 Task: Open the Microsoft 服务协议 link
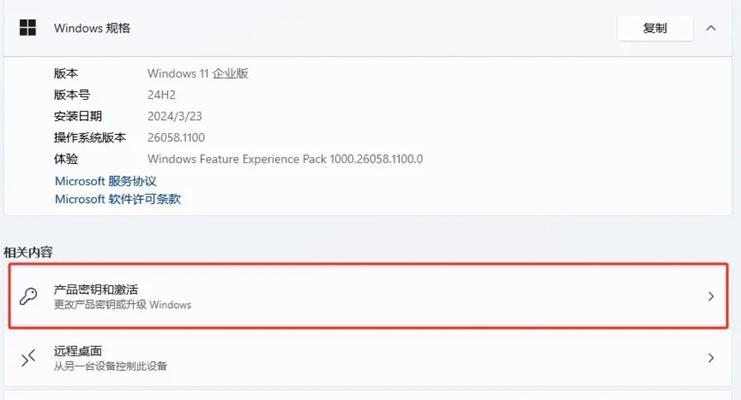pyautogui.click(x=105, y=181)
